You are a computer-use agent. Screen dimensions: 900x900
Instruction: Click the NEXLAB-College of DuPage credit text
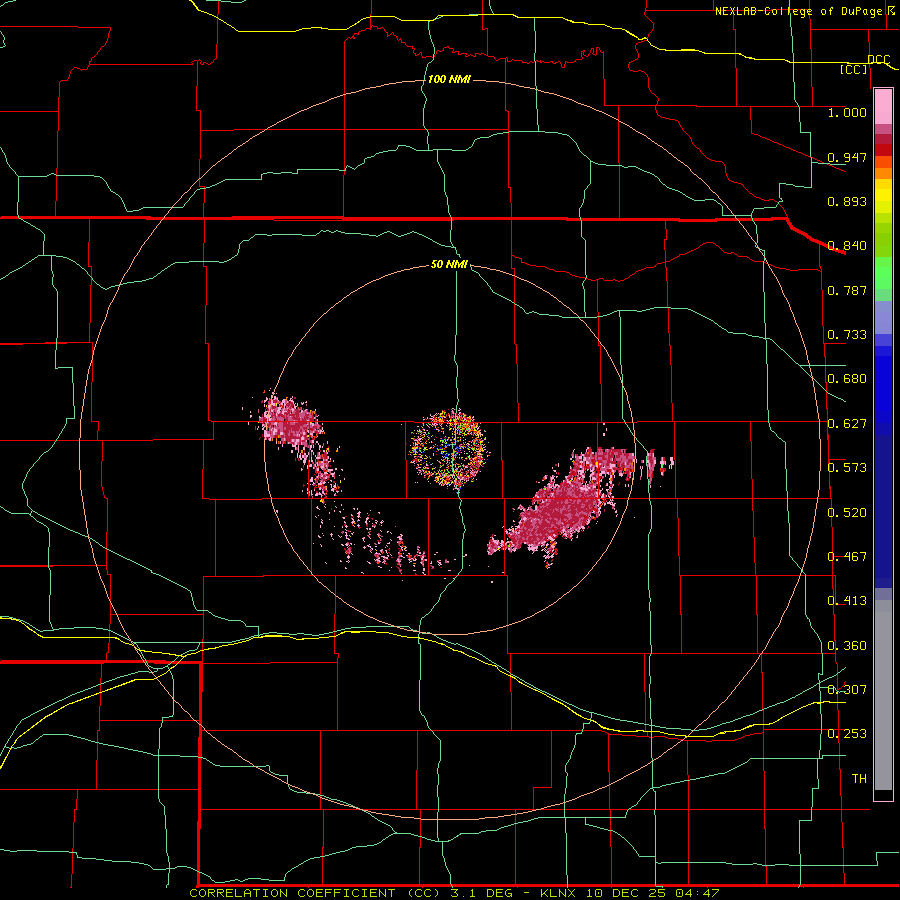click(x=798, y=11)
